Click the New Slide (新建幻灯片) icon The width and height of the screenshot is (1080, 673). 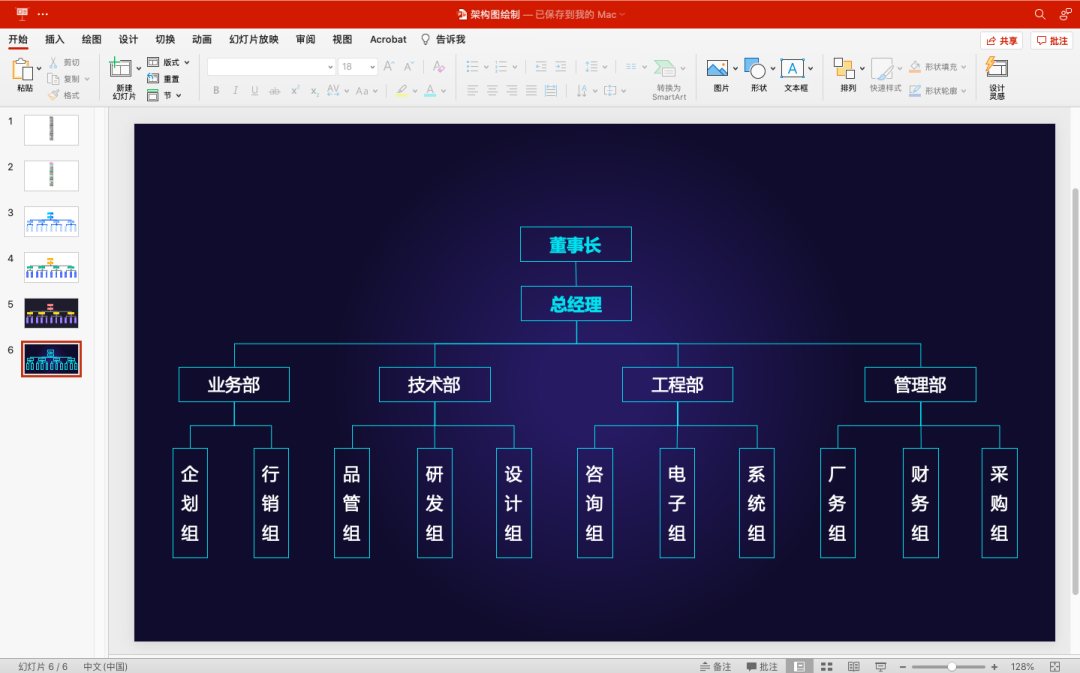coord(121,69)
